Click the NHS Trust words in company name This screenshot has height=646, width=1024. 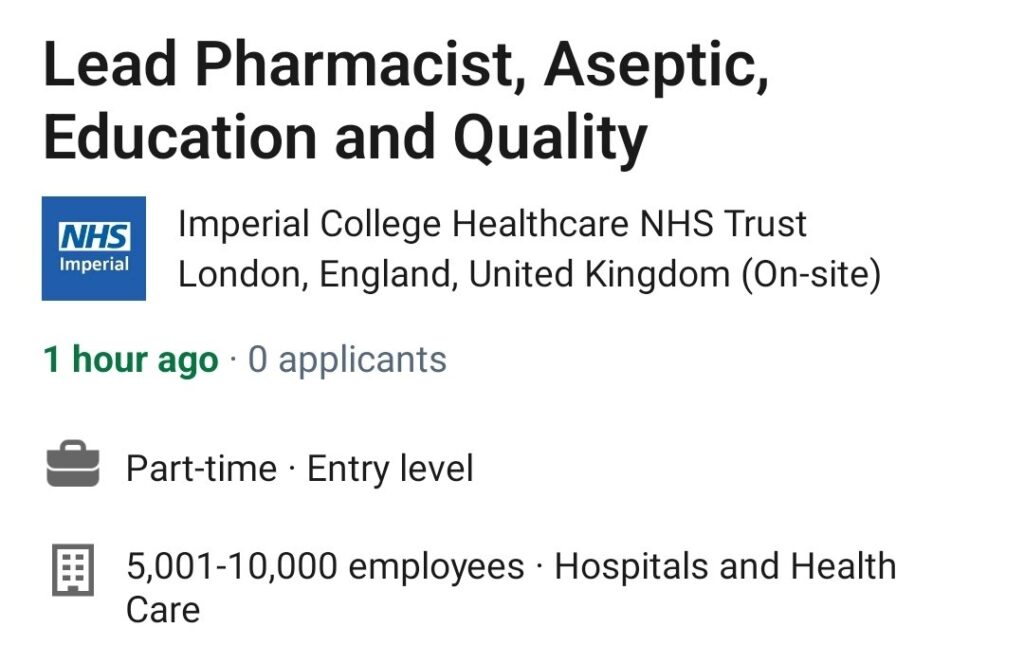[723, 224]
